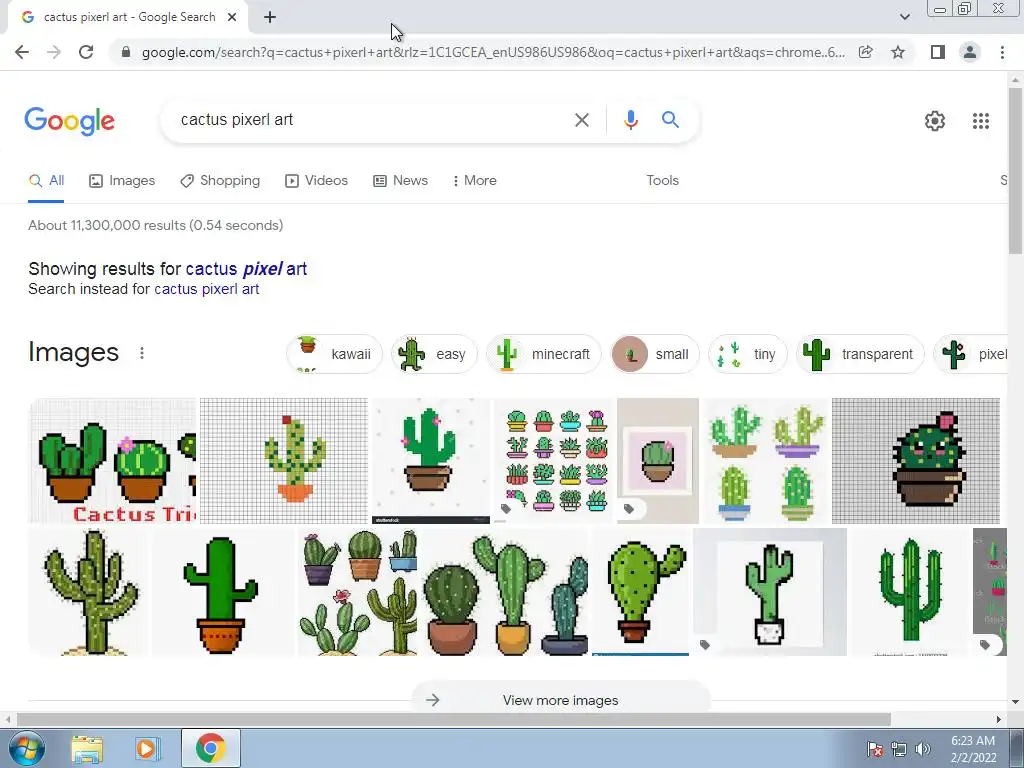Go forward with the browser arrow

coord(54,52)
